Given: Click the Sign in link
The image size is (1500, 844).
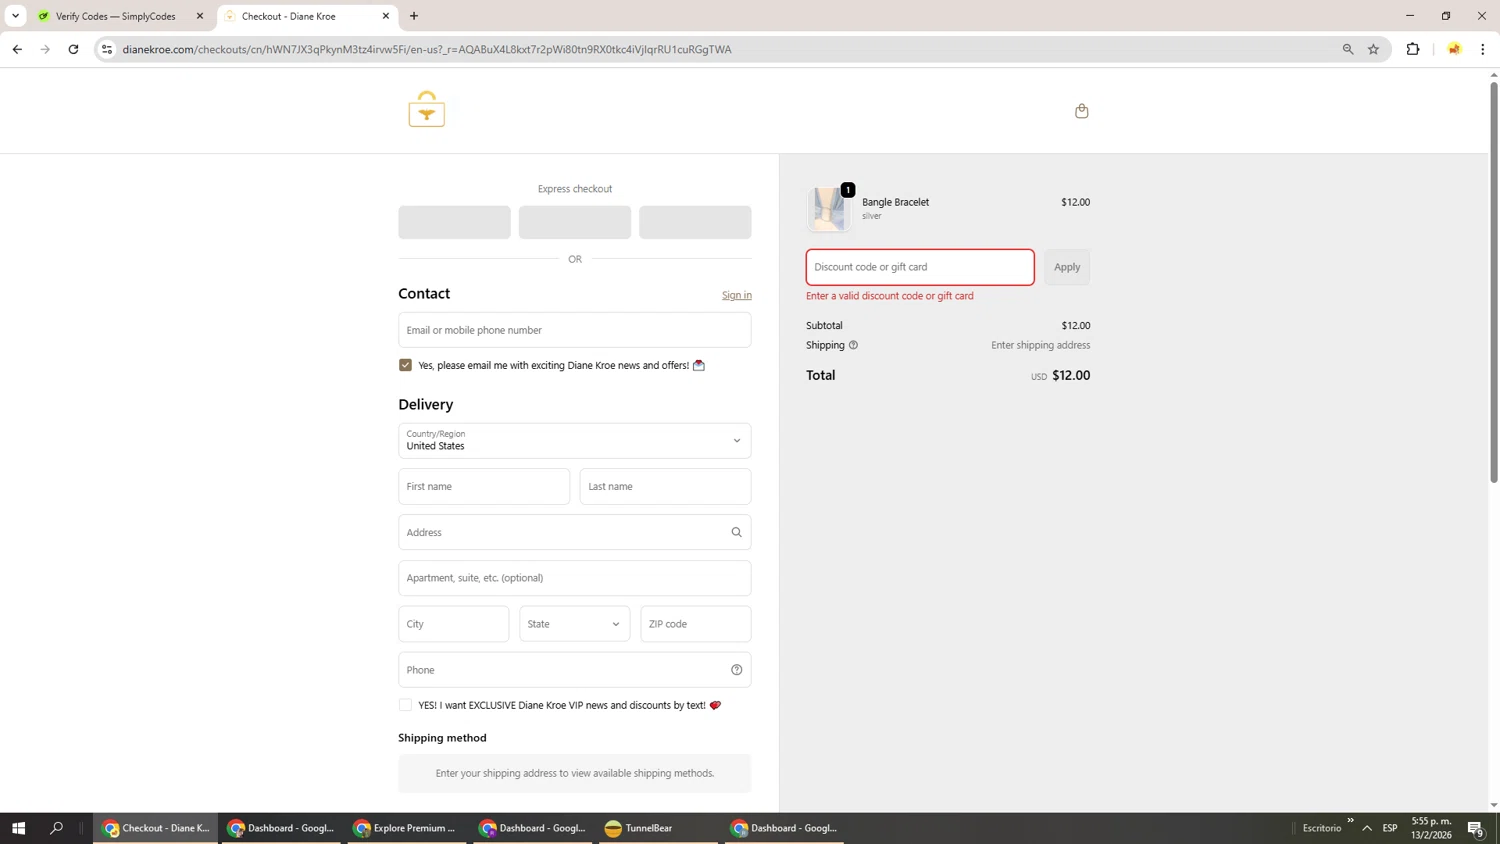Looking at the screenshot, I should [737, 295].
